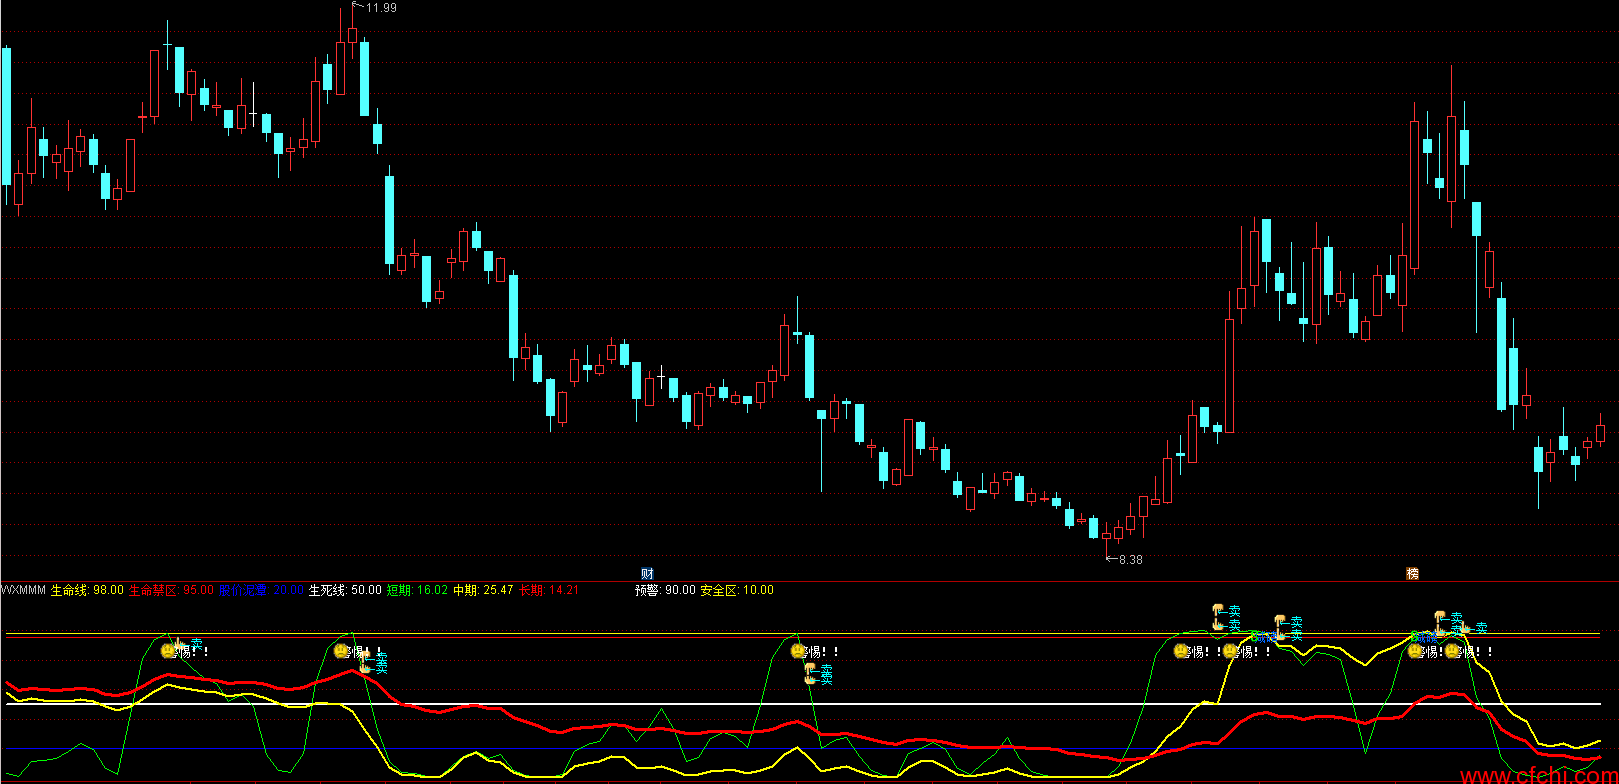Click the 11.99 high price label
The height and width of the screenshot is (784, 1619).
pyautogui.click(x=381, y=8)
